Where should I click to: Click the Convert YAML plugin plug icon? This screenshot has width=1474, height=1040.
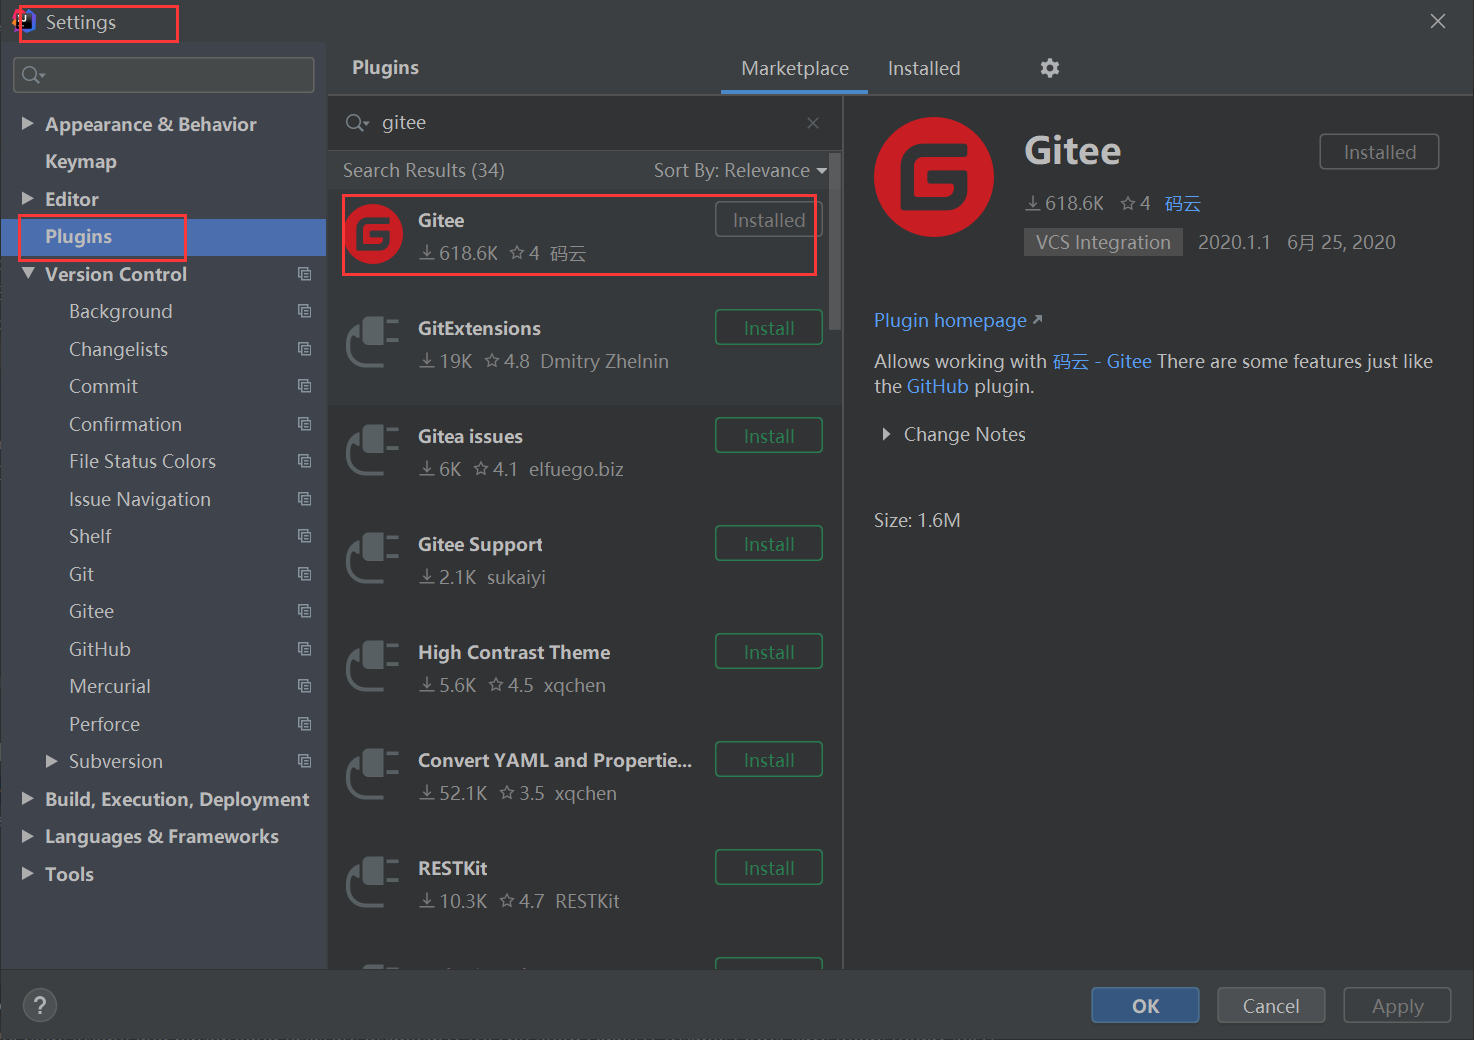click(373, 774)
